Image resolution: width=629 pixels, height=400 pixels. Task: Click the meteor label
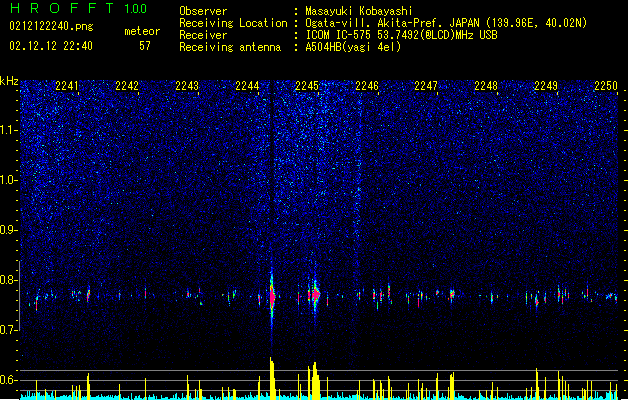coord(142,31)
